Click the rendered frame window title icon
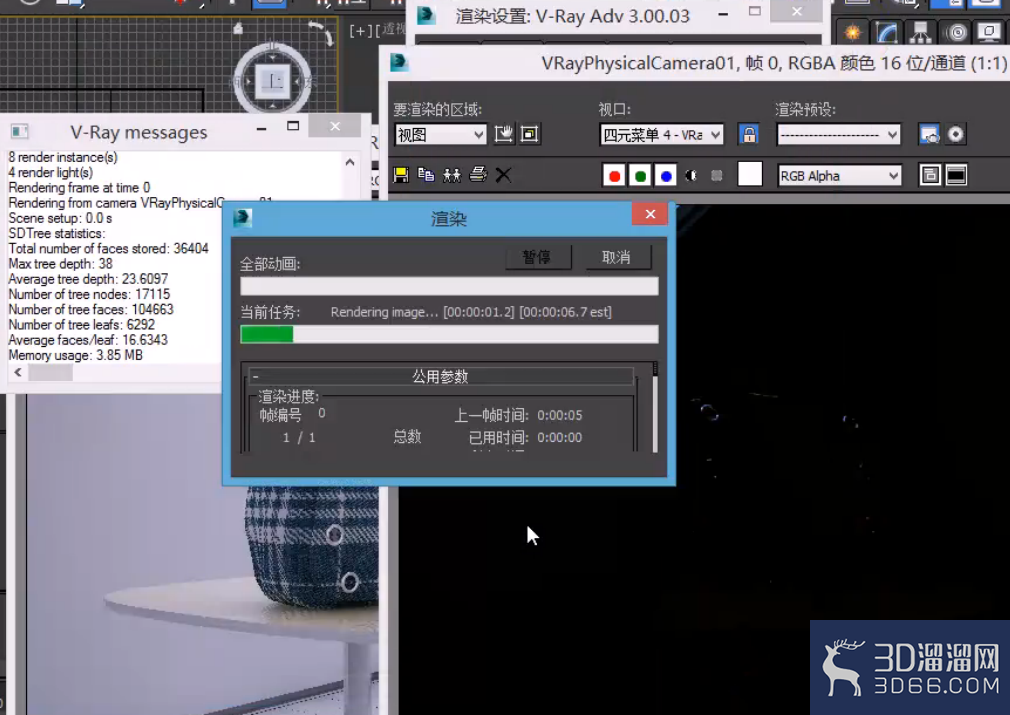The height and width of the screenshot is (715, 1010). [399, 62]
